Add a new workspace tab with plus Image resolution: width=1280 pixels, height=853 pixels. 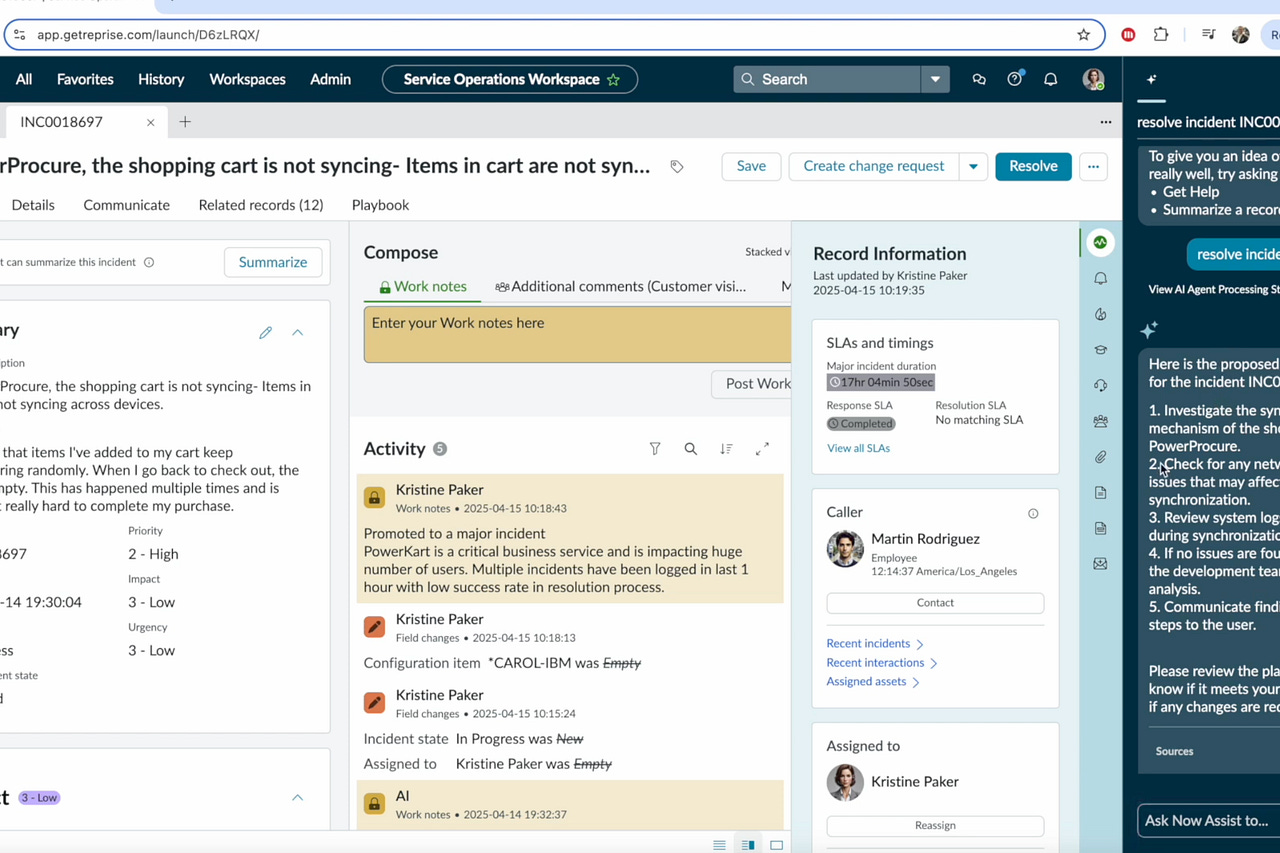coord(185,122)
